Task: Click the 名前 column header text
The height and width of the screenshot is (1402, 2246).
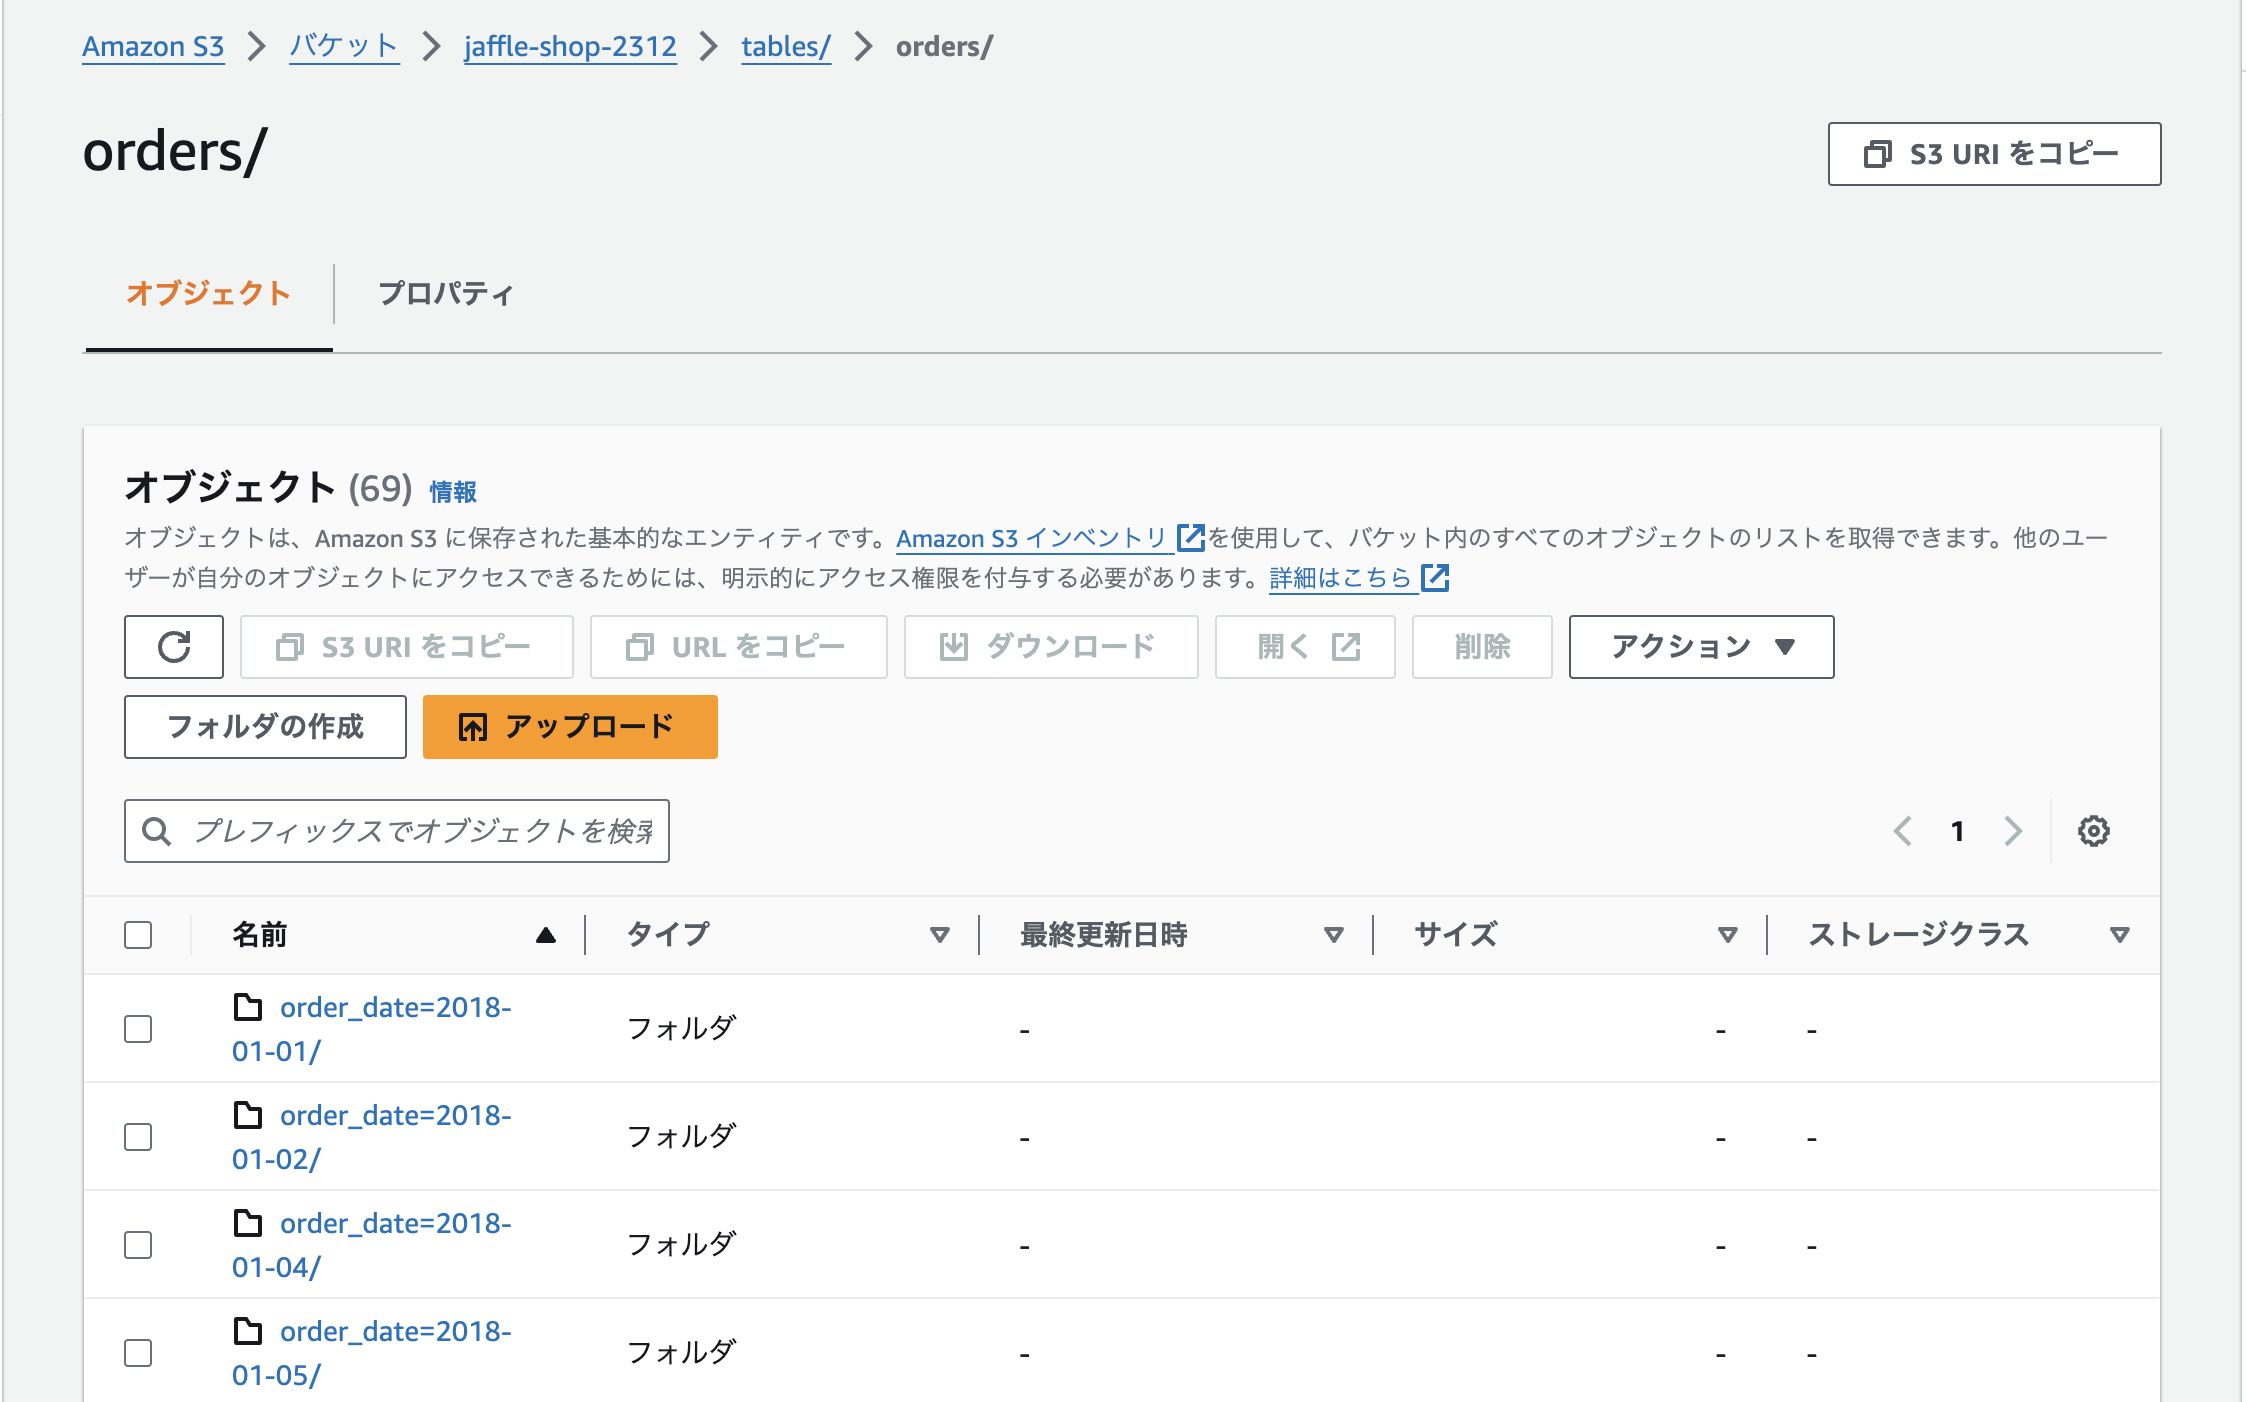Action: (260, 935)
